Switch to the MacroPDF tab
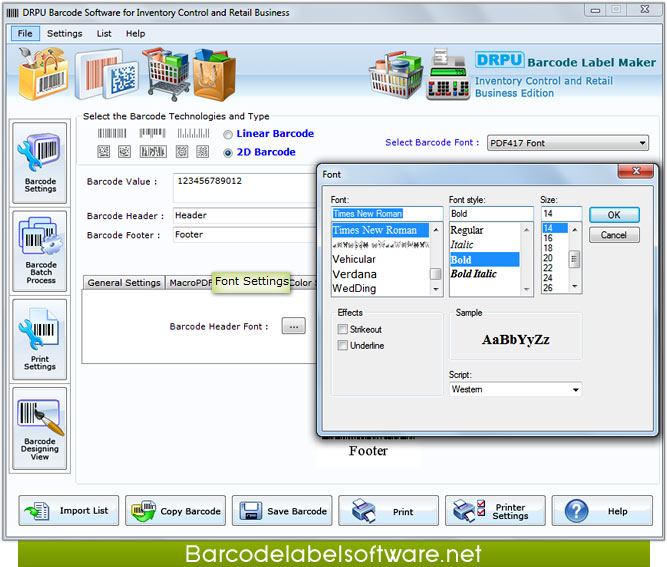This screenshot has height=567, width=667. [190, 282]
